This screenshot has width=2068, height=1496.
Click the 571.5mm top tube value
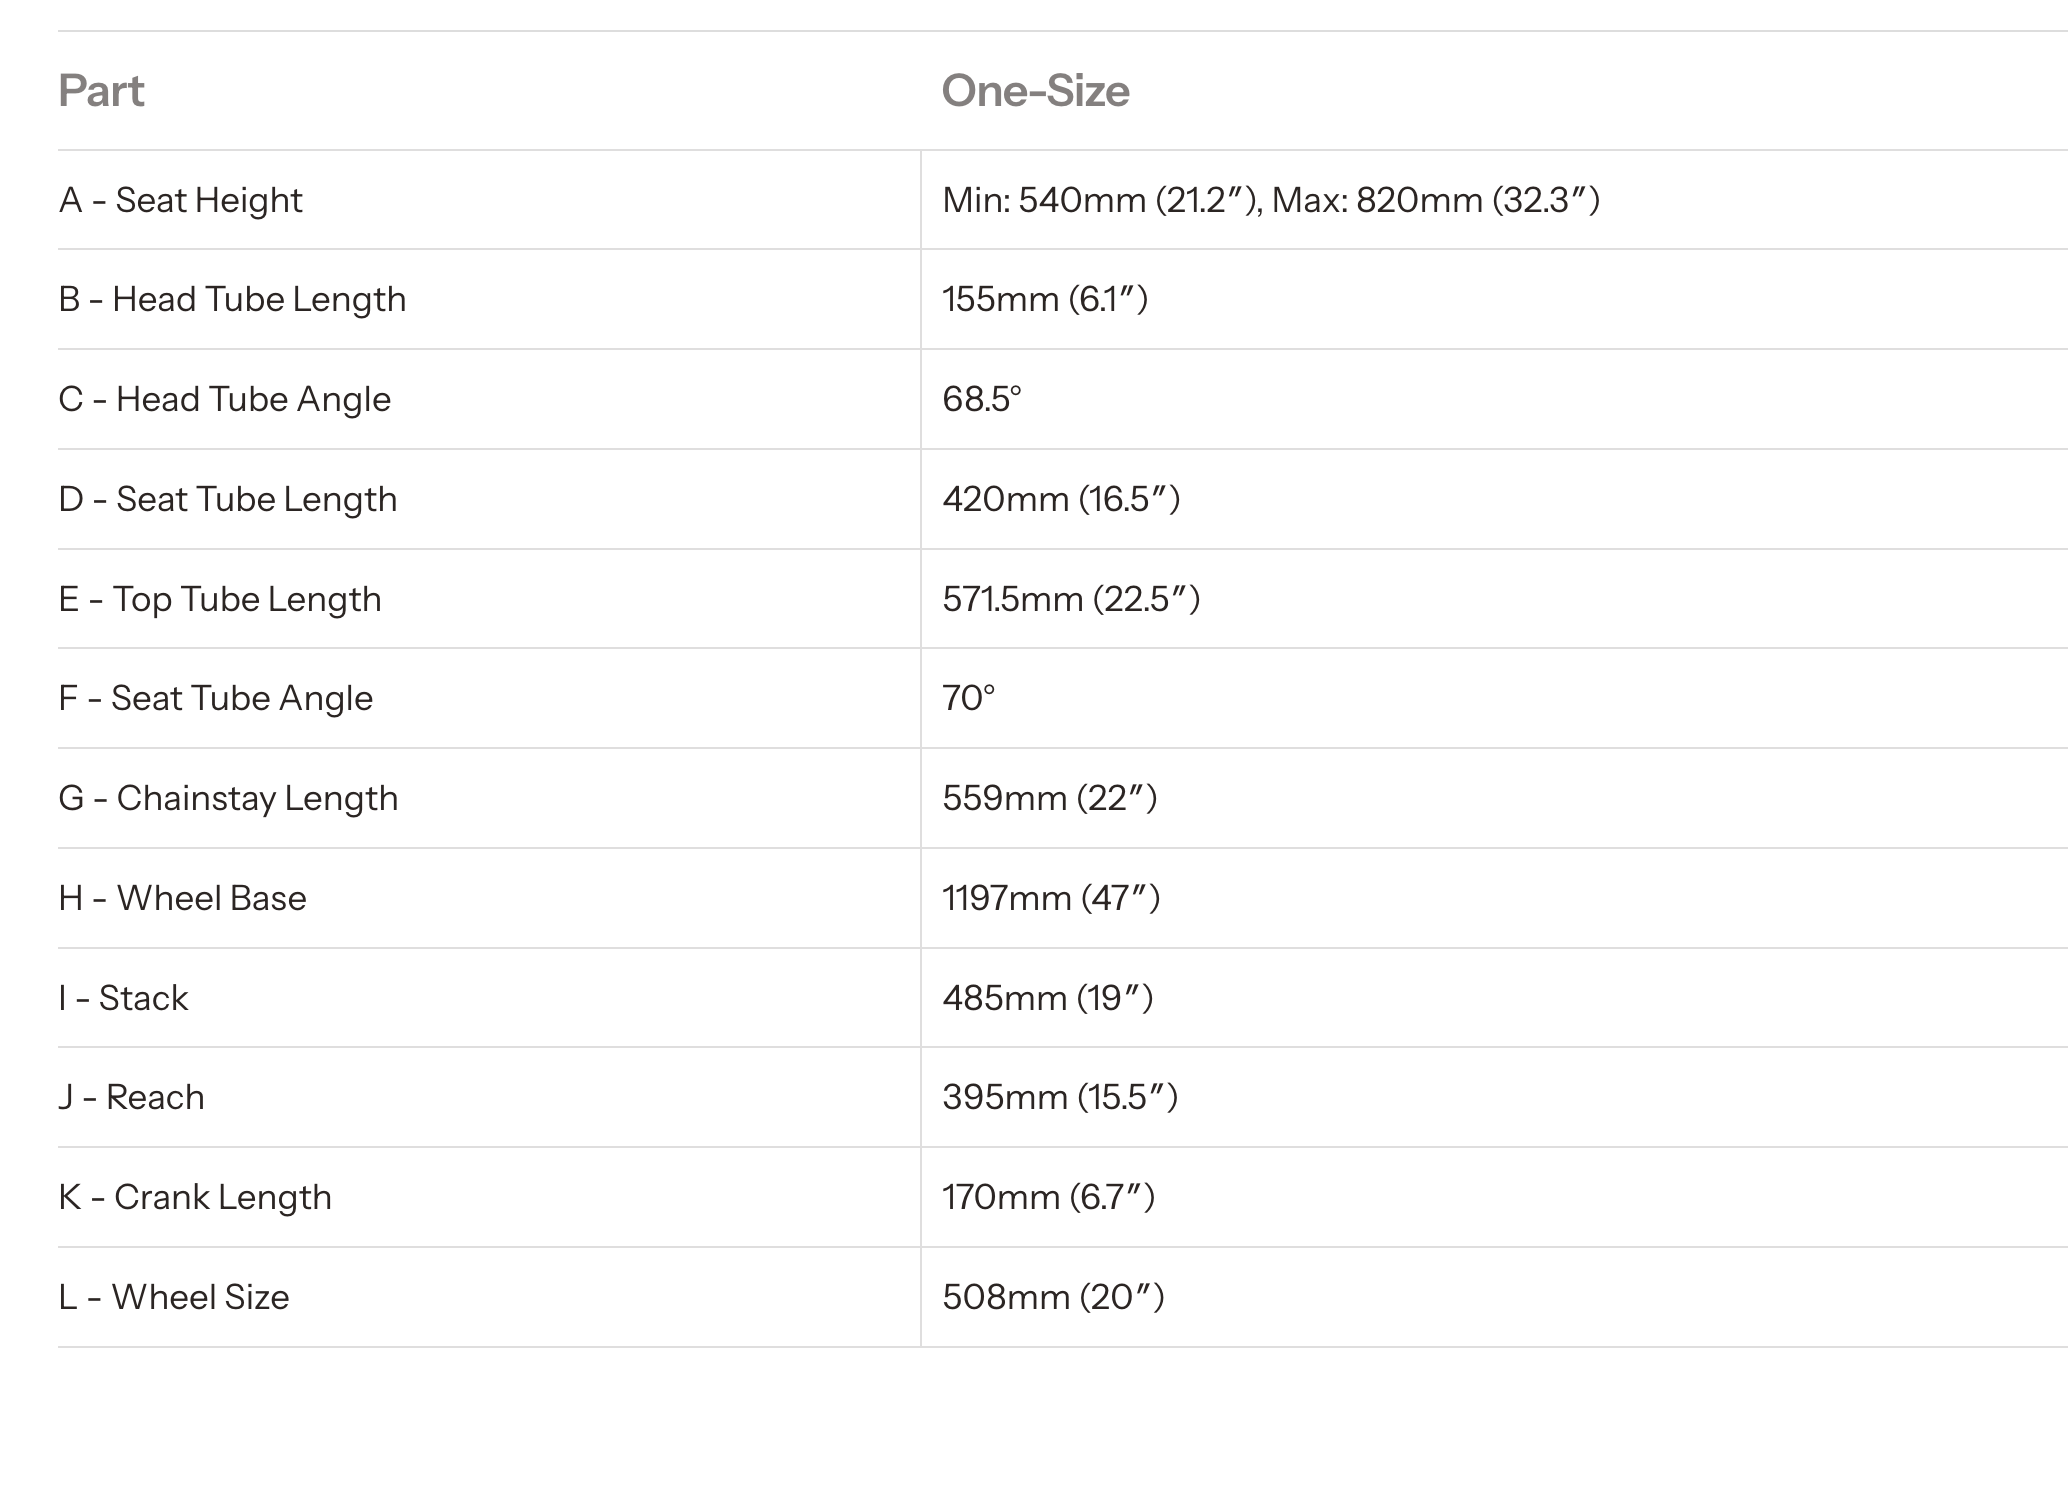point(1071,599)
